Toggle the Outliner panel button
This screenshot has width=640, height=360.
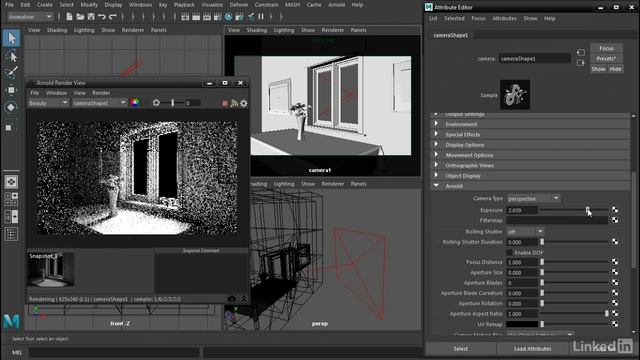click(x=11, y=234)
